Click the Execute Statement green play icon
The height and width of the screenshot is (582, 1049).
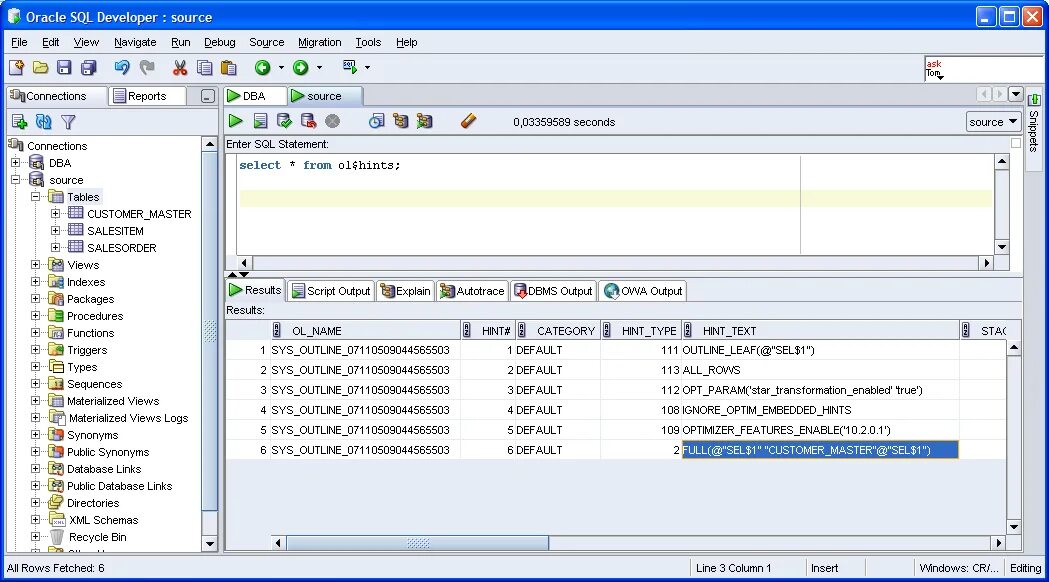point(235,120)
